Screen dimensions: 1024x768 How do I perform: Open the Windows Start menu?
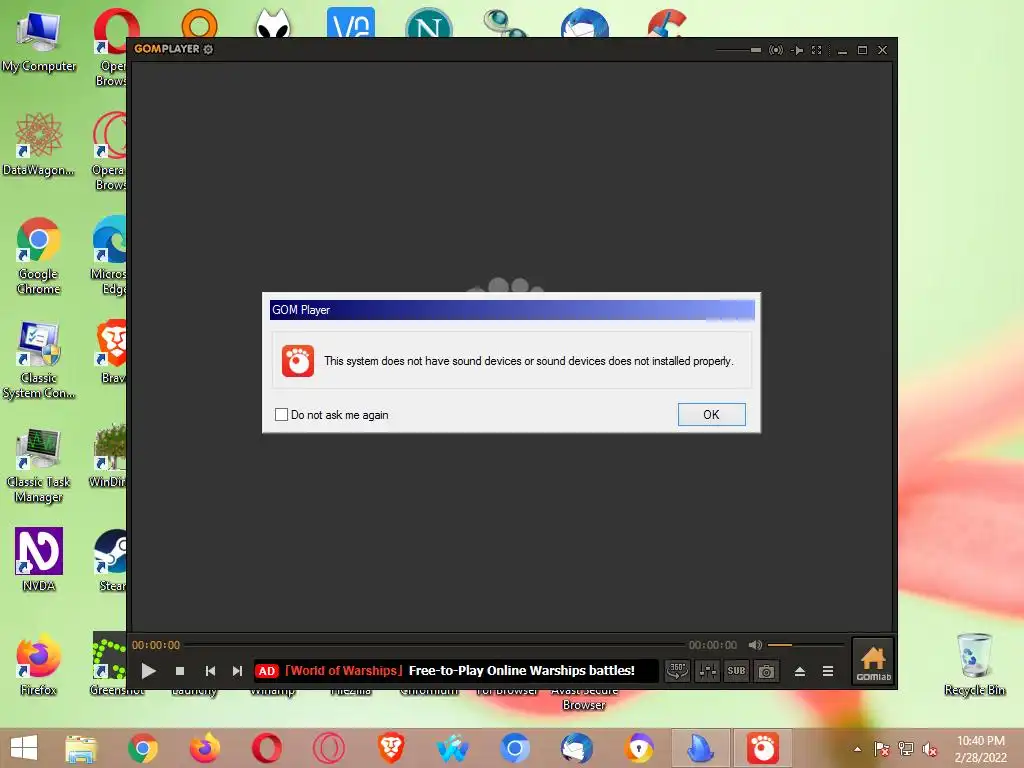(x=24, y=748)
